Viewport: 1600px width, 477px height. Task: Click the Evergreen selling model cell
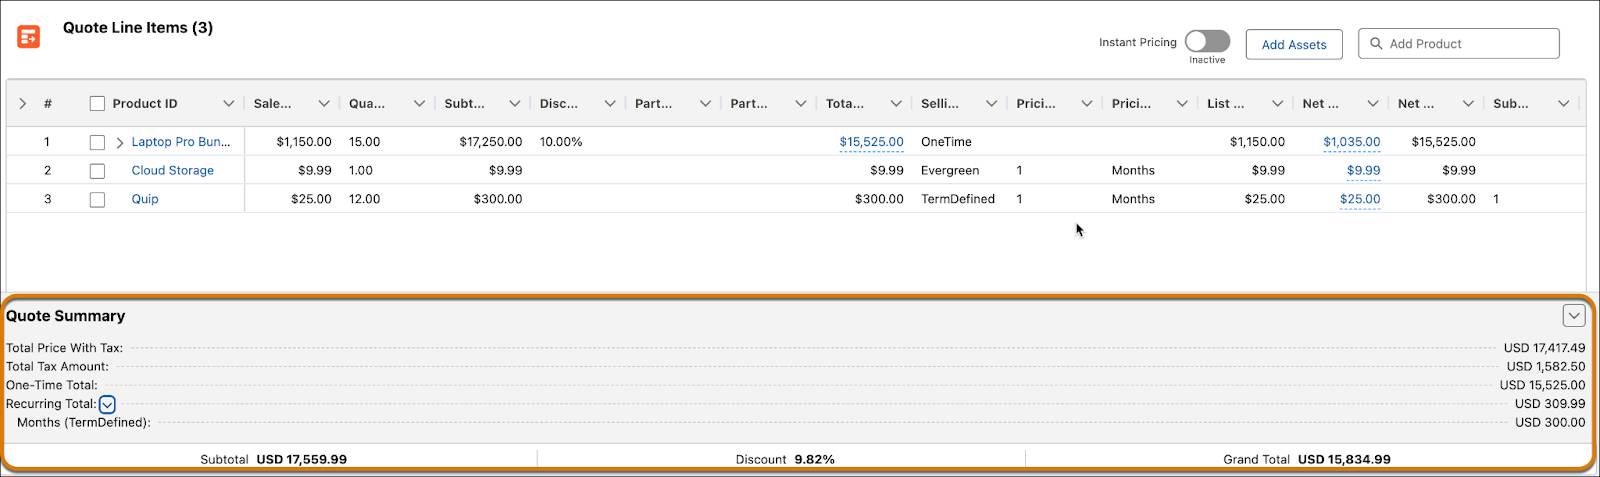950,171
